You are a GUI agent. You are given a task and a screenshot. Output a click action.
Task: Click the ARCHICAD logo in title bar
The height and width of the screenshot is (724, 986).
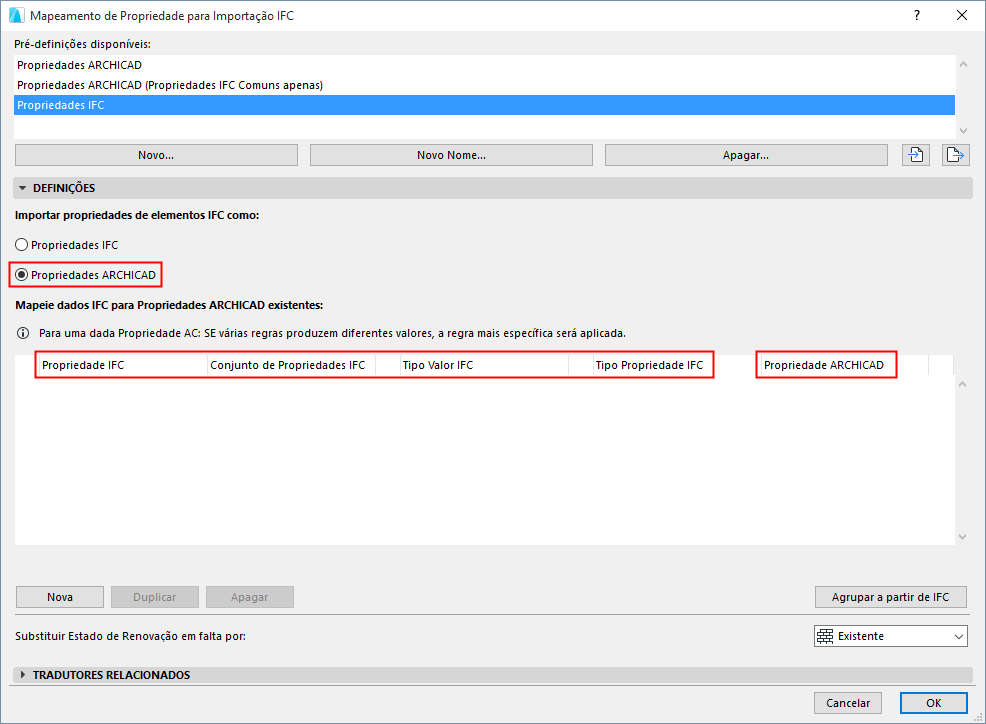pos(16,15)
